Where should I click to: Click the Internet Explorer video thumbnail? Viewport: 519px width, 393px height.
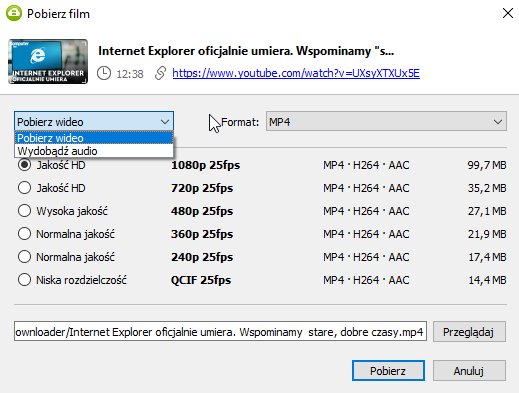48,61
